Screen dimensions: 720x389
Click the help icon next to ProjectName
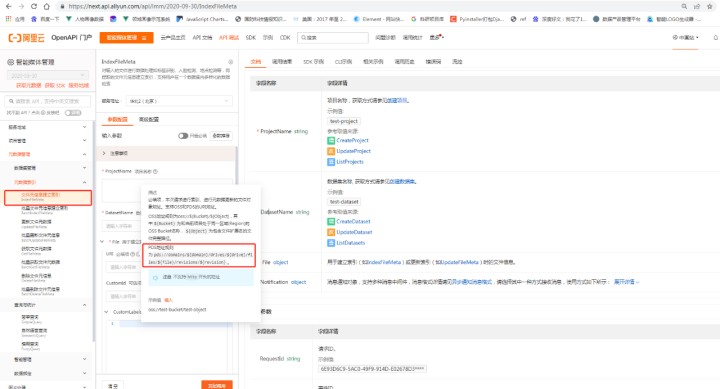[x=155, y=171]
